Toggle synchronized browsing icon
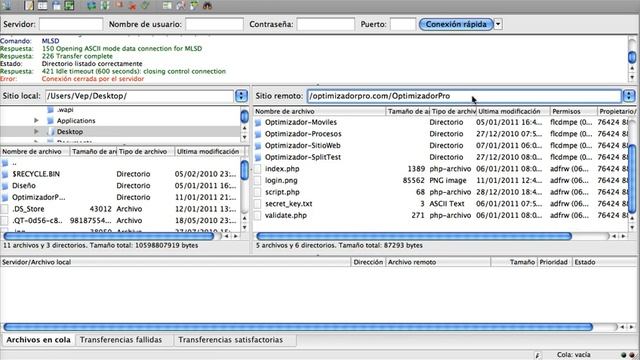The image size is (640, 360). coord(194,5)
